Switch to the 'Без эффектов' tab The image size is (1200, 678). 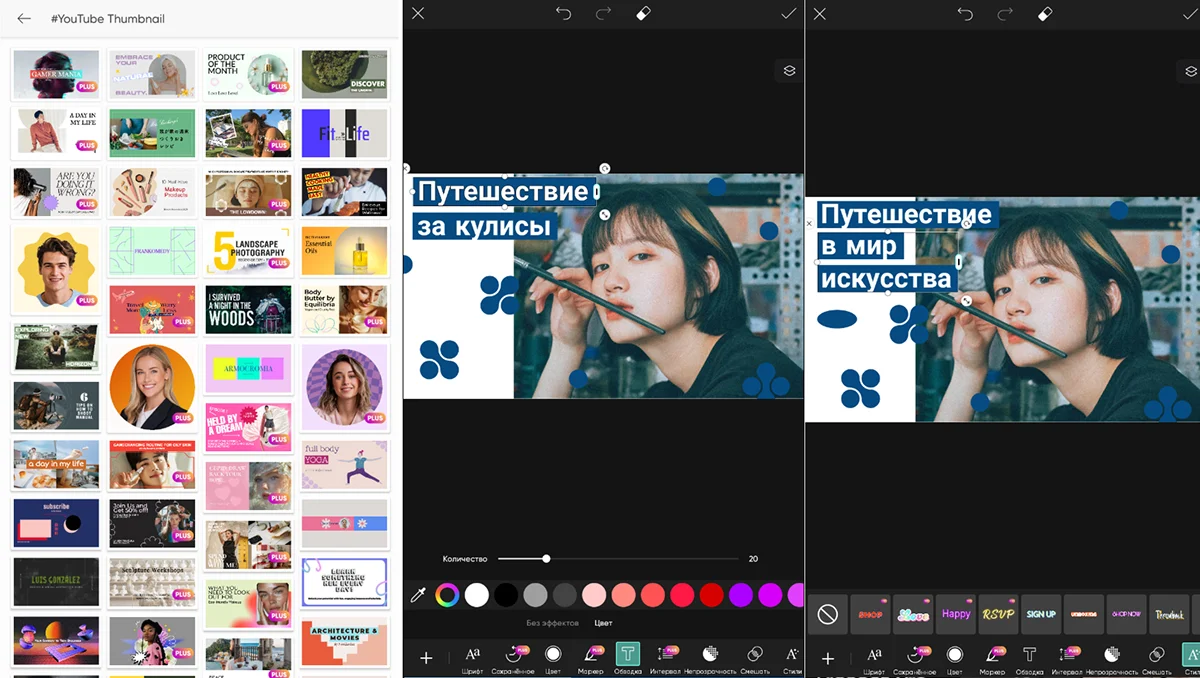(x=553, y=623)
